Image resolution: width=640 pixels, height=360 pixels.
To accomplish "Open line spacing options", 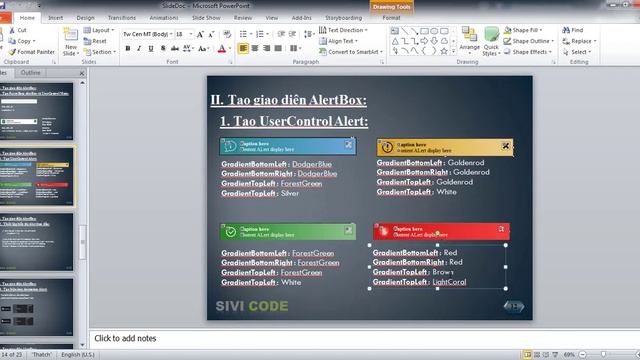I will coord(309,34).
